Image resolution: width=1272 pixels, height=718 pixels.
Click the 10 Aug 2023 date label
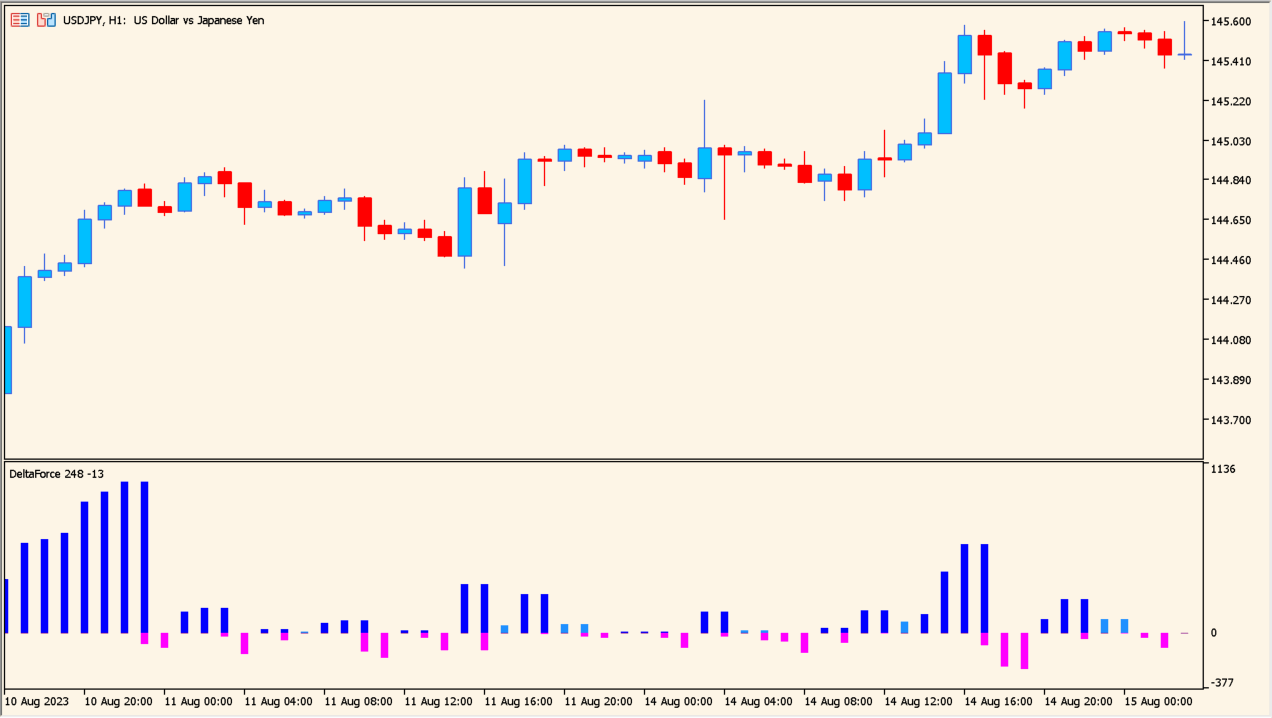(x=37, y=702)
